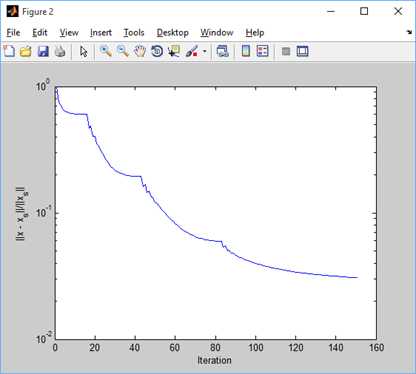Toggle the Data Cursor tool
The image size is (416, 374).
coord(174,51)
